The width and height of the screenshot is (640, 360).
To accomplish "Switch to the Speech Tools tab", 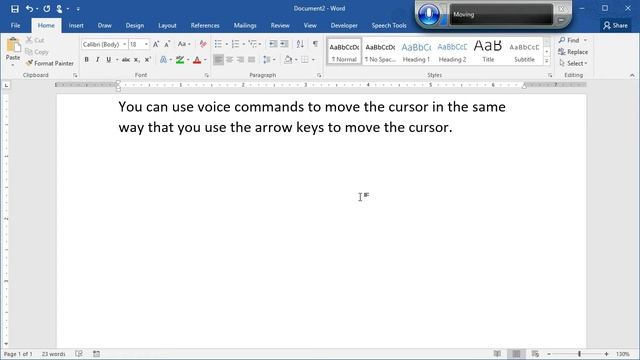I will [389, 25].
